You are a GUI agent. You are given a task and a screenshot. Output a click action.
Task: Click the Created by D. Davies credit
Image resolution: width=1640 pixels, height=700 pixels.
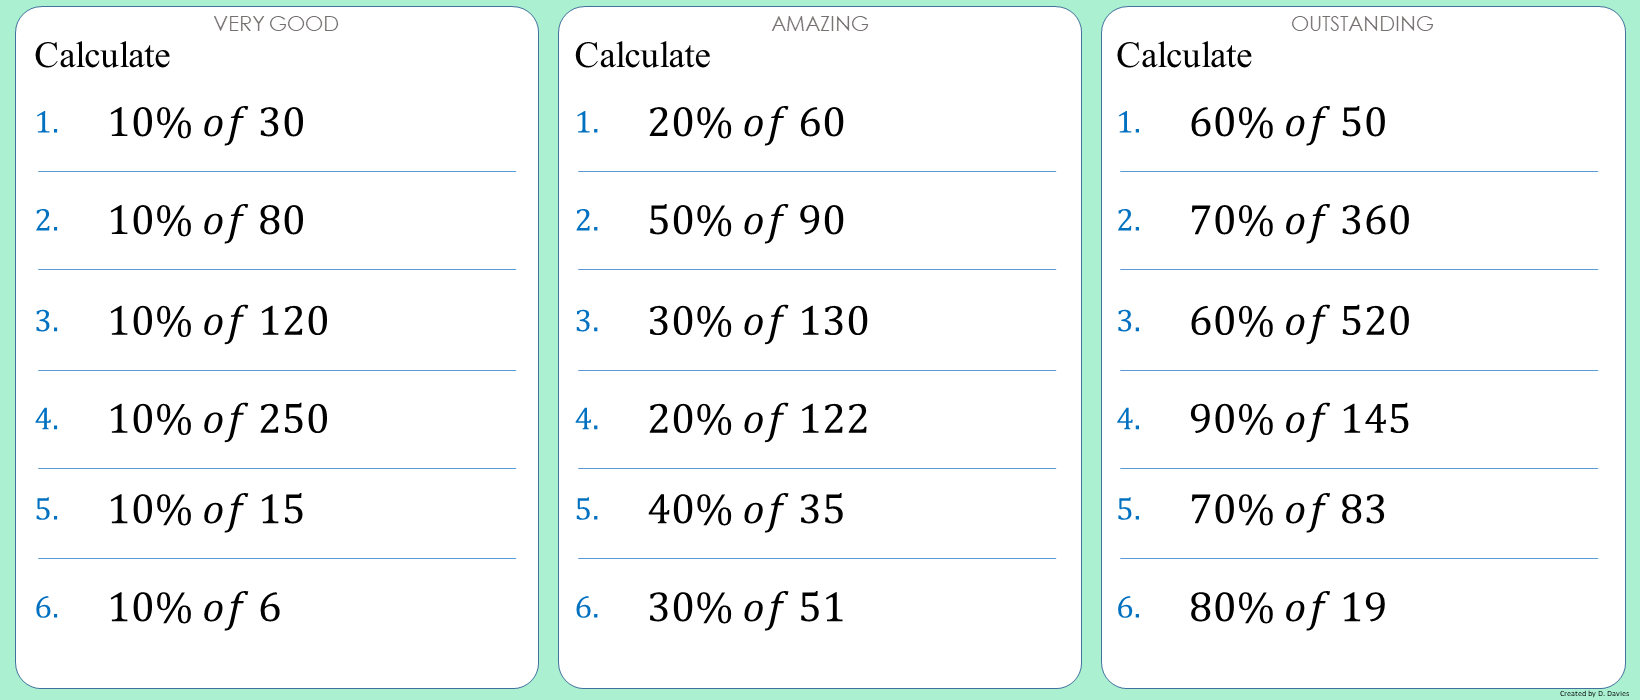click(1594, 693)
